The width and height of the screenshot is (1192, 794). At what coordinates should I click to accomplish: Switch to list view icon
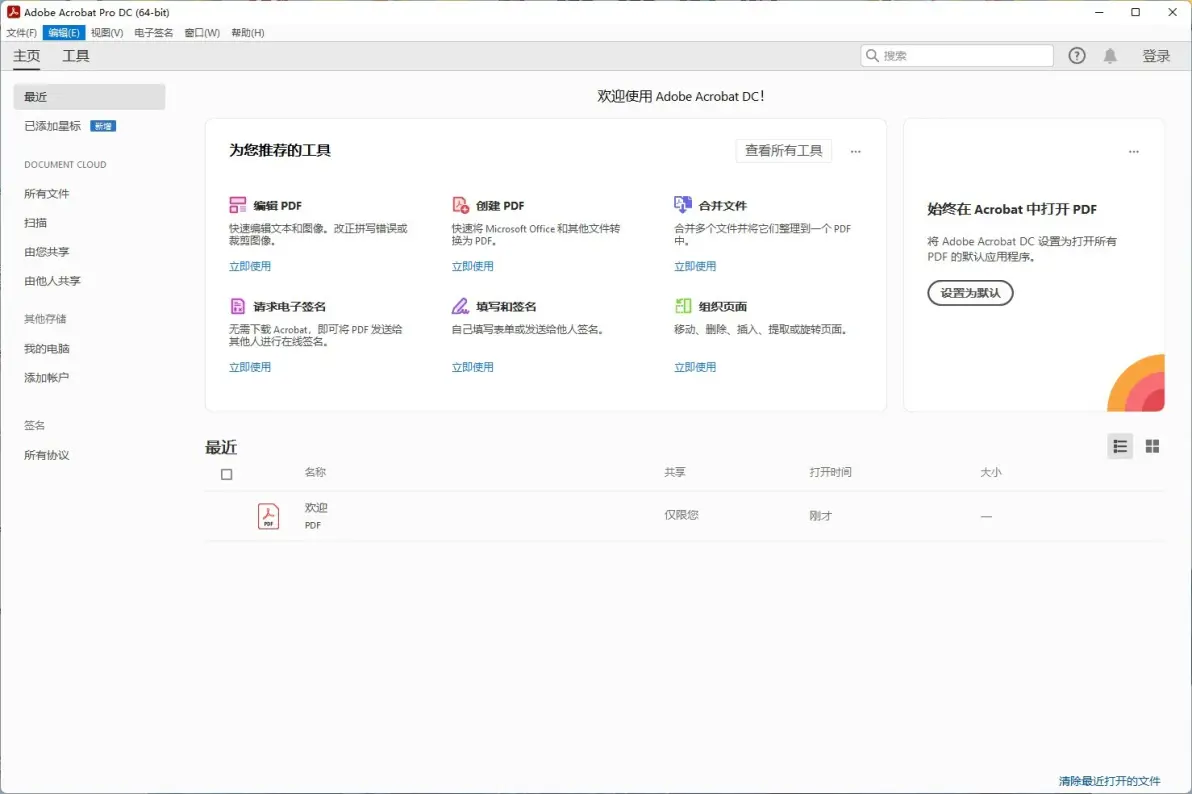click(1120, 446)
